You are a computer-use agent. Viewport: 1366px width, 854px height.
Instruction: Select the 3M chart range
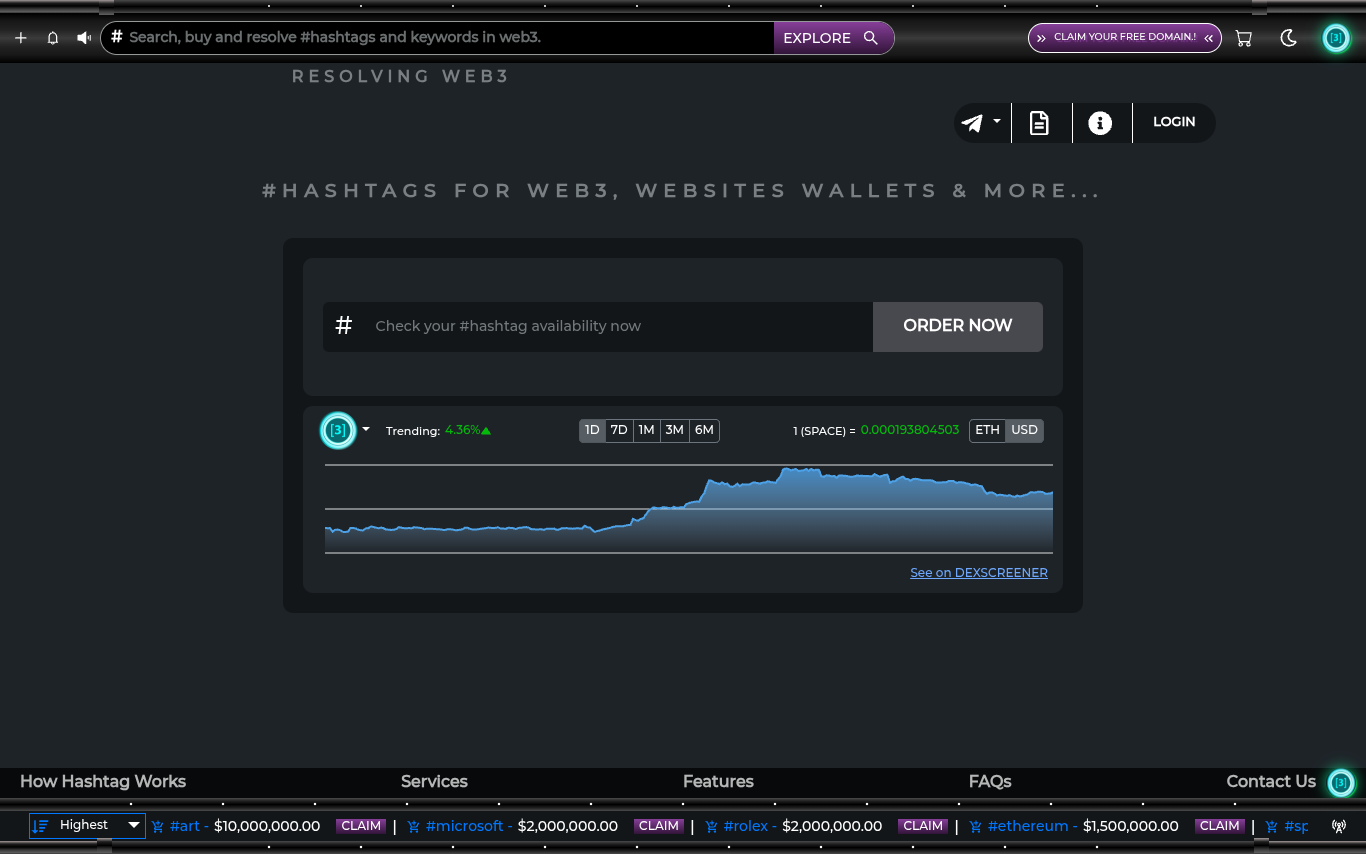pyautogui.click(x=674, y=430)
